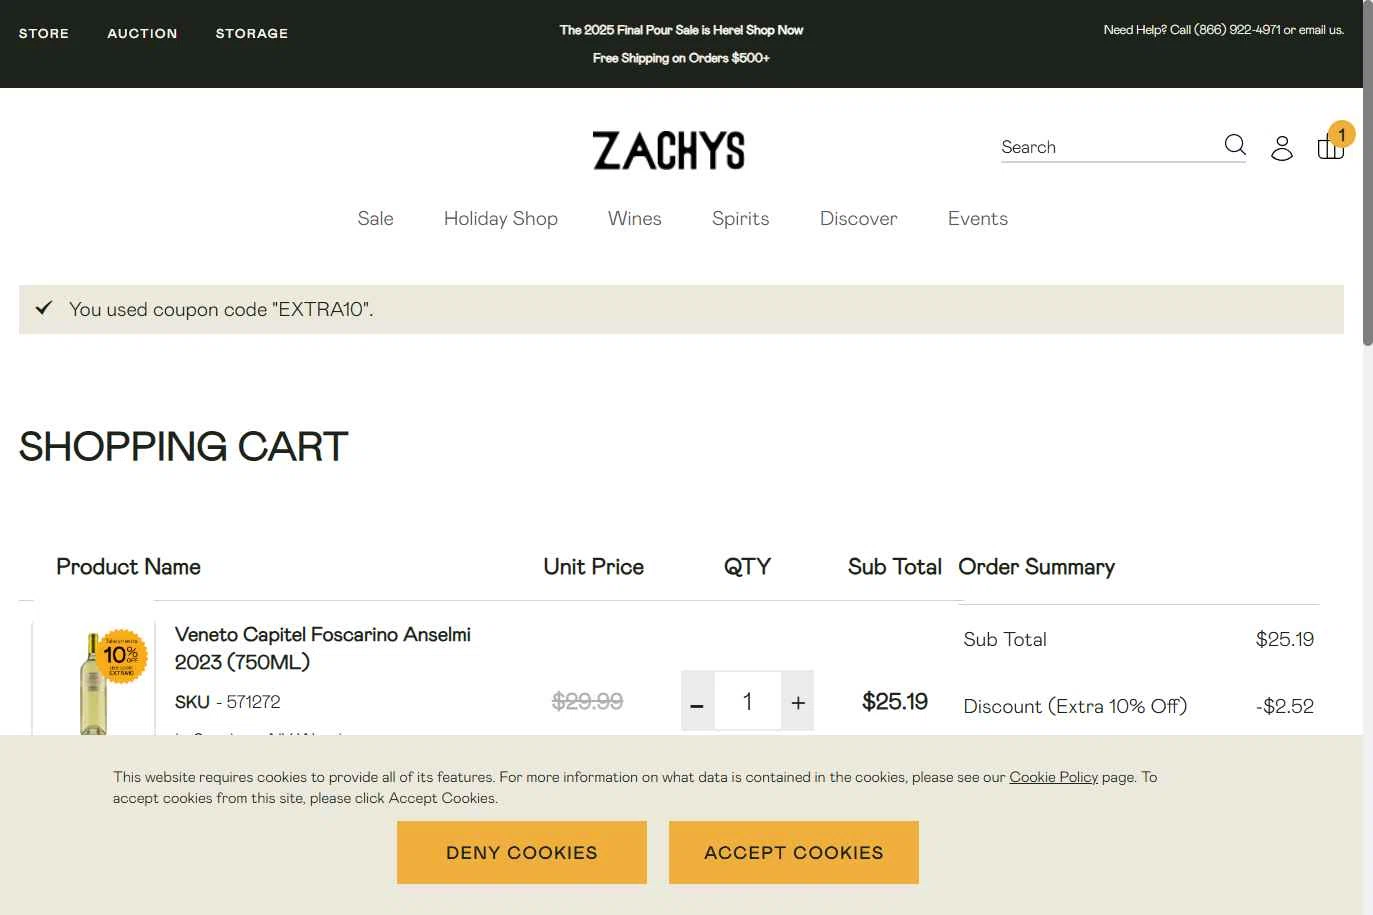Increase quantity with the plus button
1373x915 pixels.
tap(798, 702)
